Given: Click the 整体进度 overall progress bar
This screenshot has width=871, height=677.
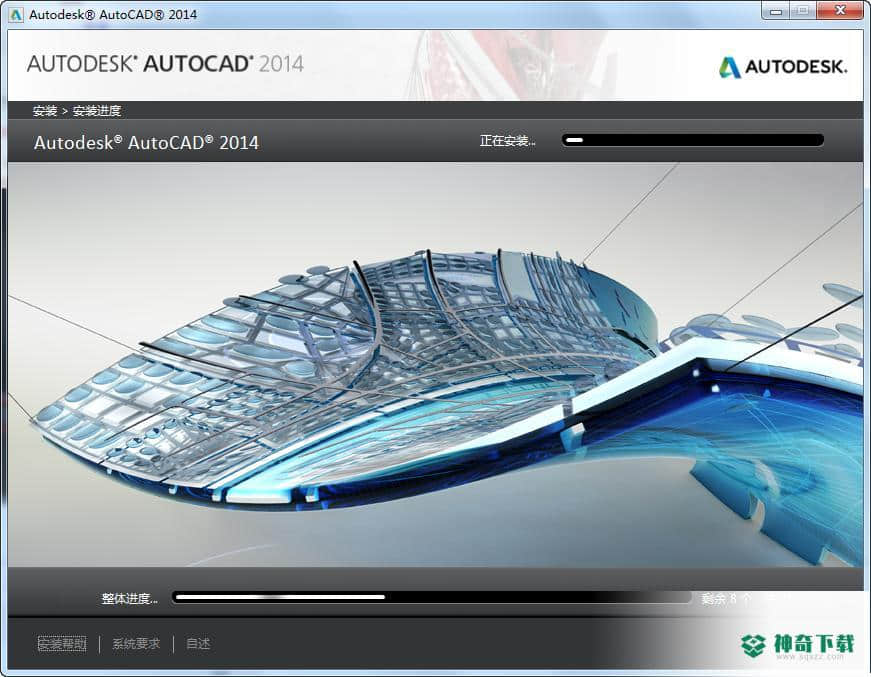Looking at the screenshot, I should point(432,598).
